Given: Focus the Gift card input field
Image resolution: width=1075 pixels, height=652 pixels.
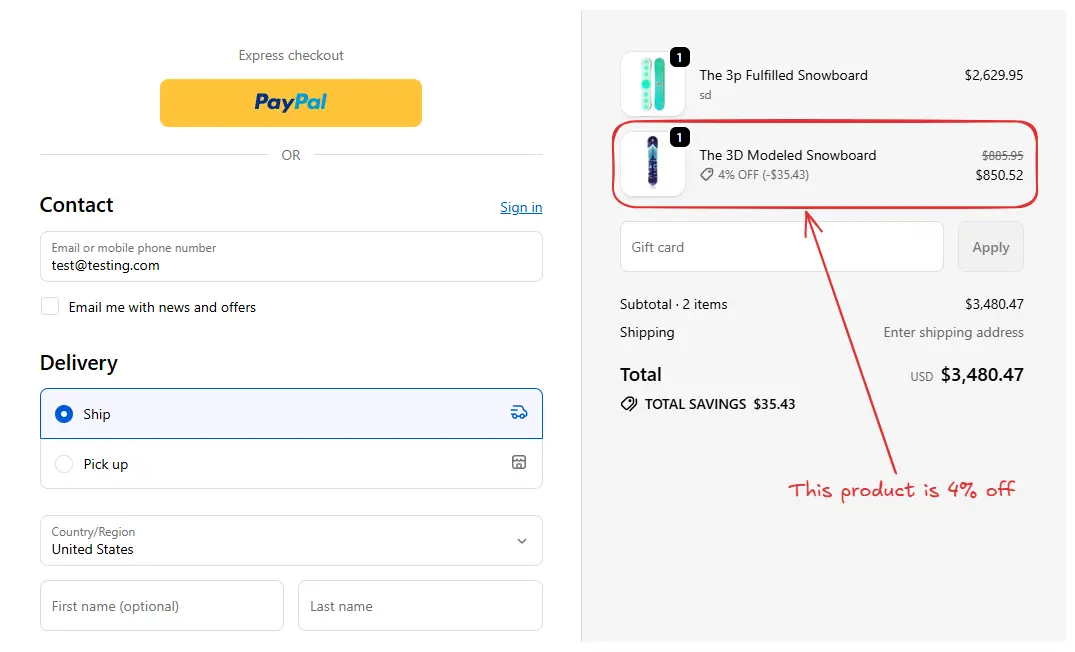Looking at the screenshot, I should pos(781,247).
